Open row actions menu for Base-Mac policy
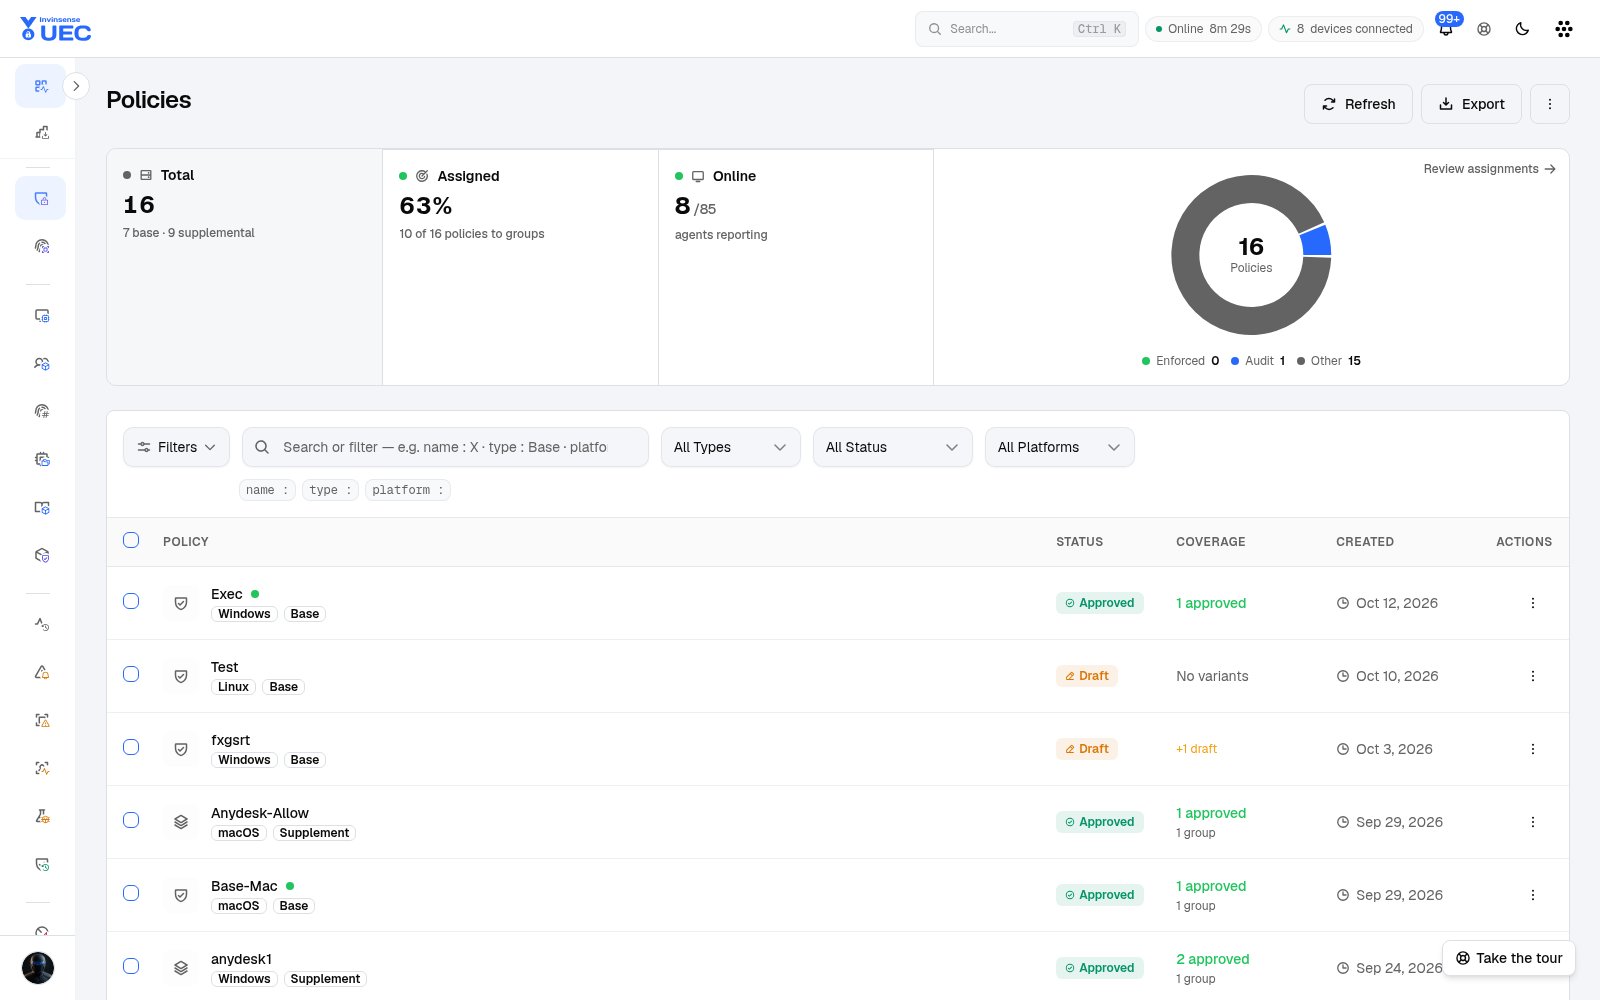 (1532, 895)
